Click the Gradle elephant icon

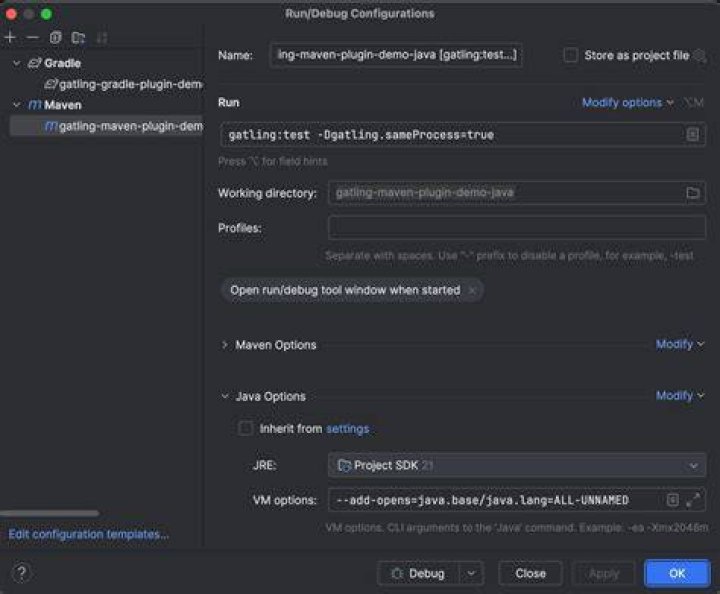[35, 63]
